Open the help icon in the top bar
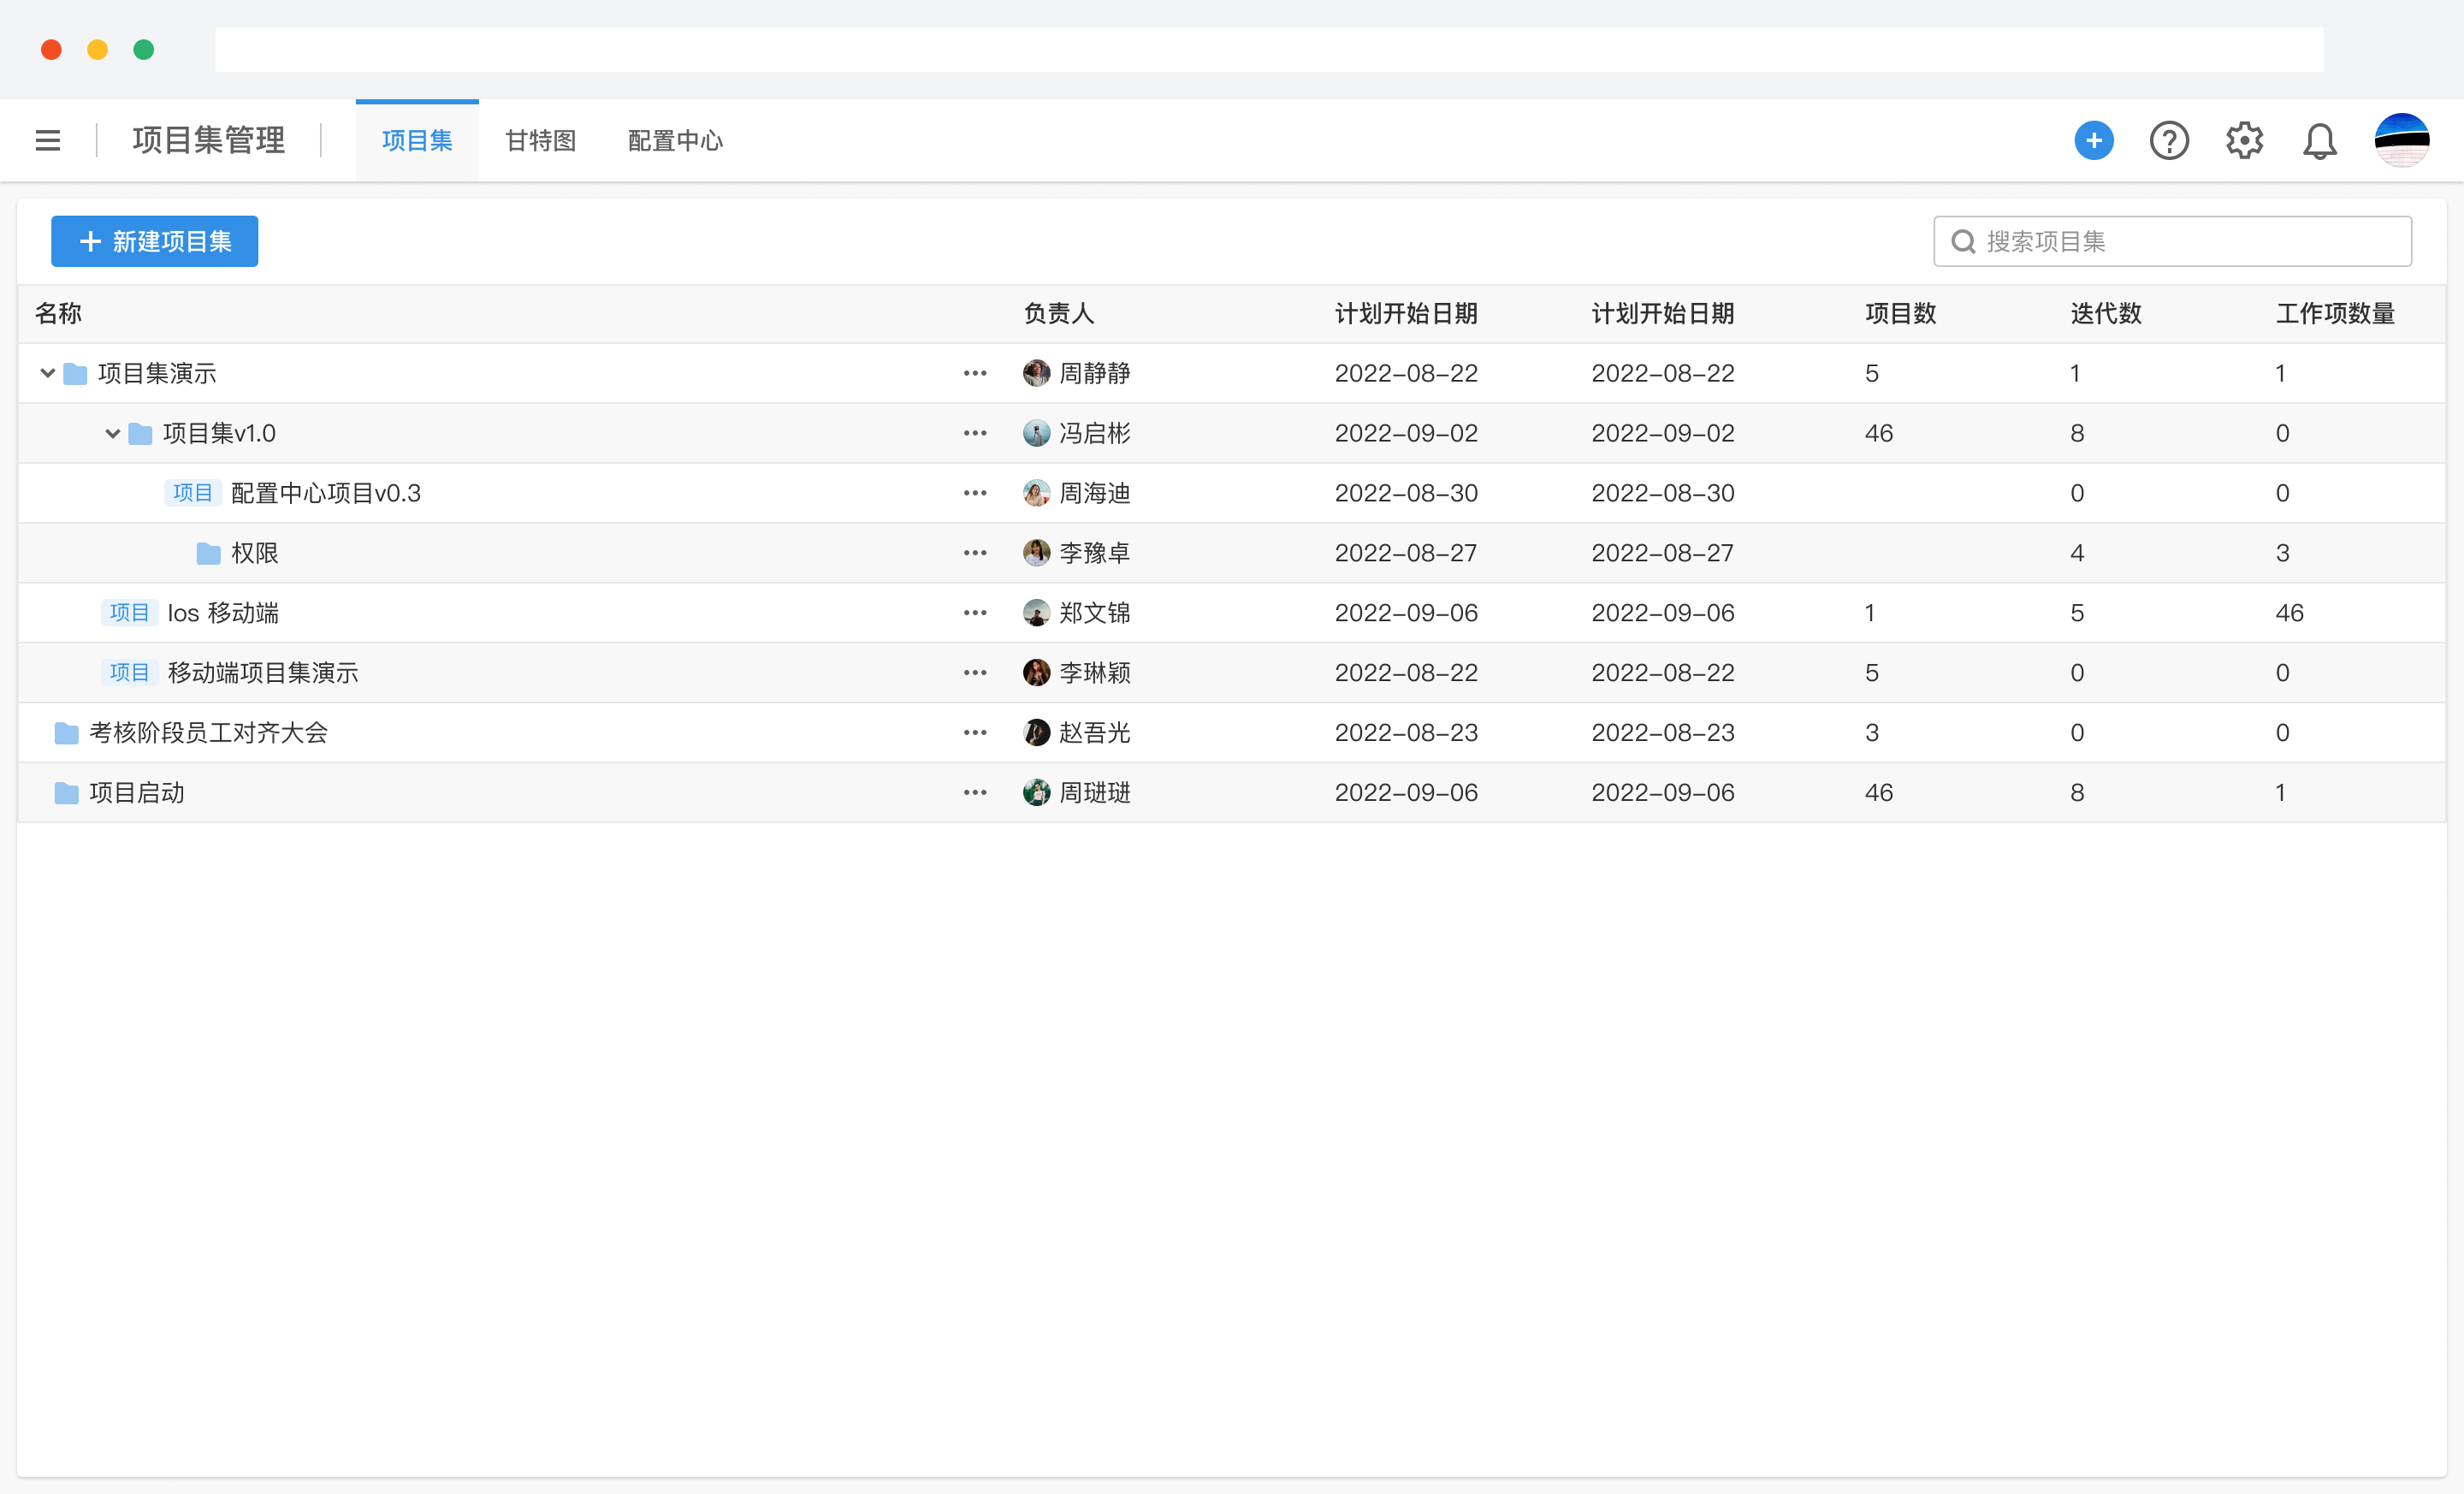 [2169, 140]
